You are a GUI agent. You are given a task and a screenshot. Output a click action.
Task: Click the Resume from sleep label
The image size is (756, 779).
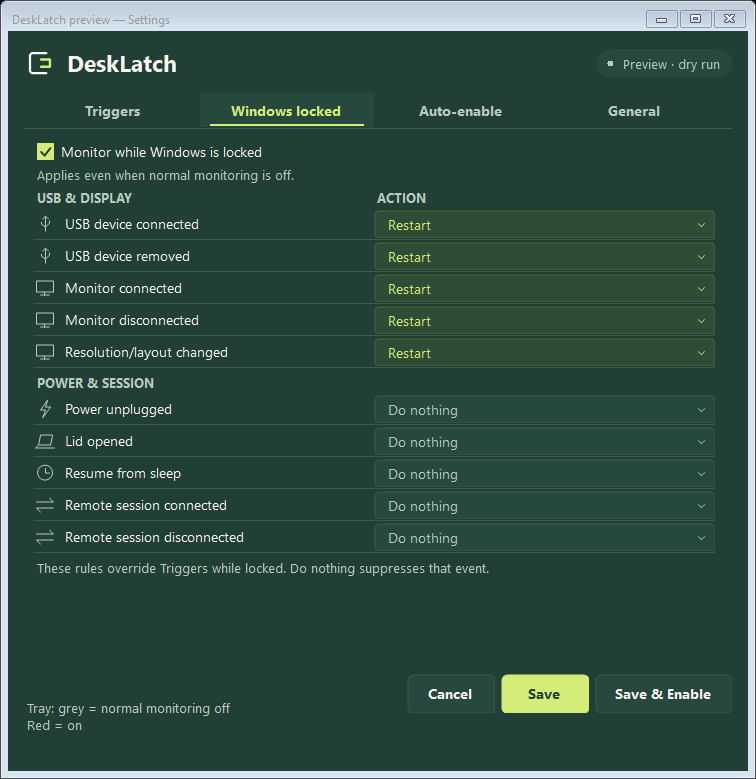[x=123, y=473]
